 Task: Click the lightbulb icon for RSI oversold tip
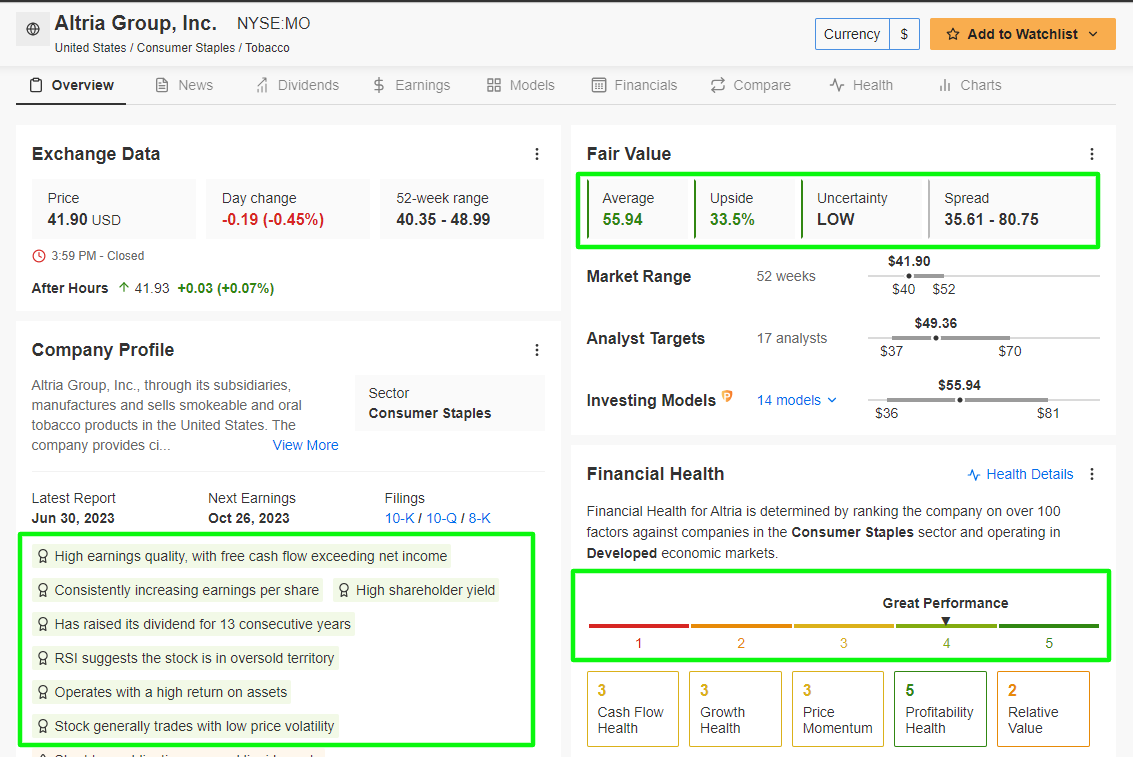[x=43, y=658]
